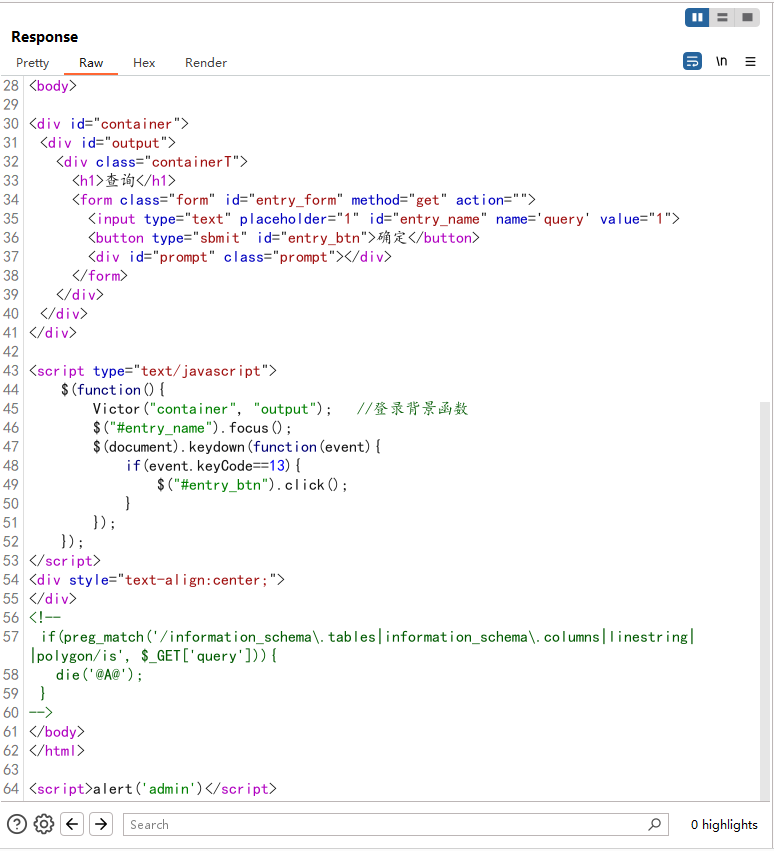The height and width of the screenshot is (851, 774).
Task: Open search settings gear icon
Action: pos(44,824)
